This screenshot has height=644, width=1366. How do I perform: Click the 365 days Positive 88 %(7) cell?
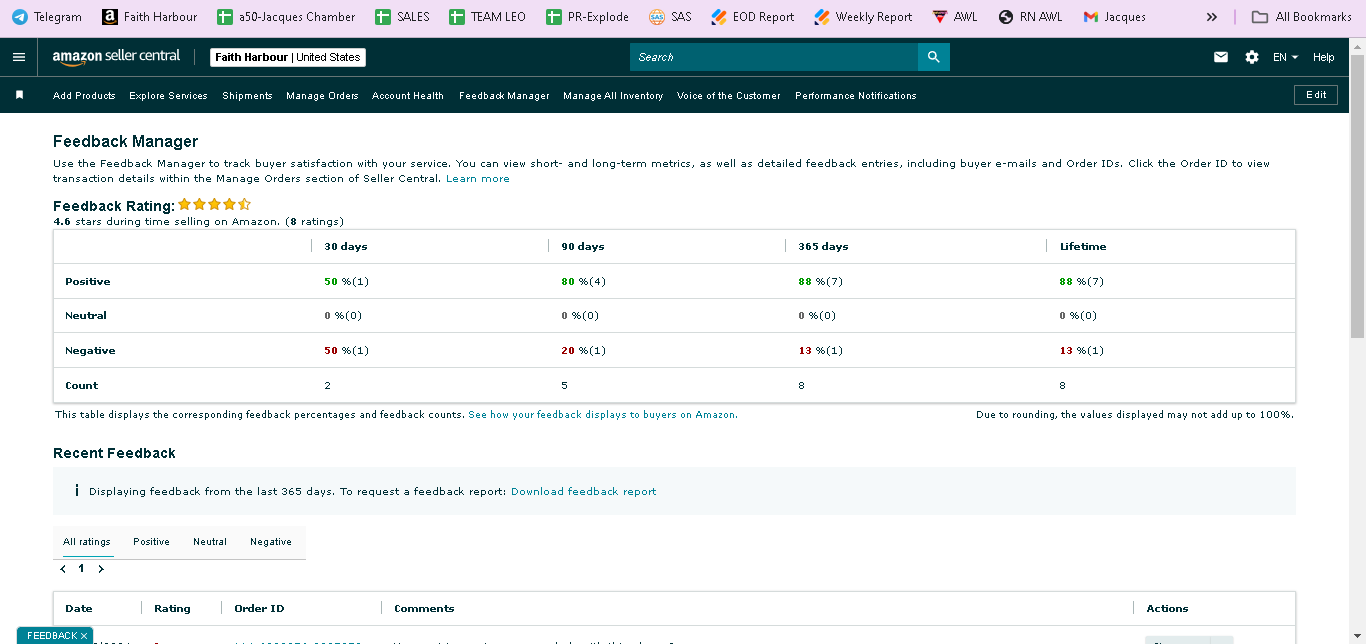[x=821, y=282]
